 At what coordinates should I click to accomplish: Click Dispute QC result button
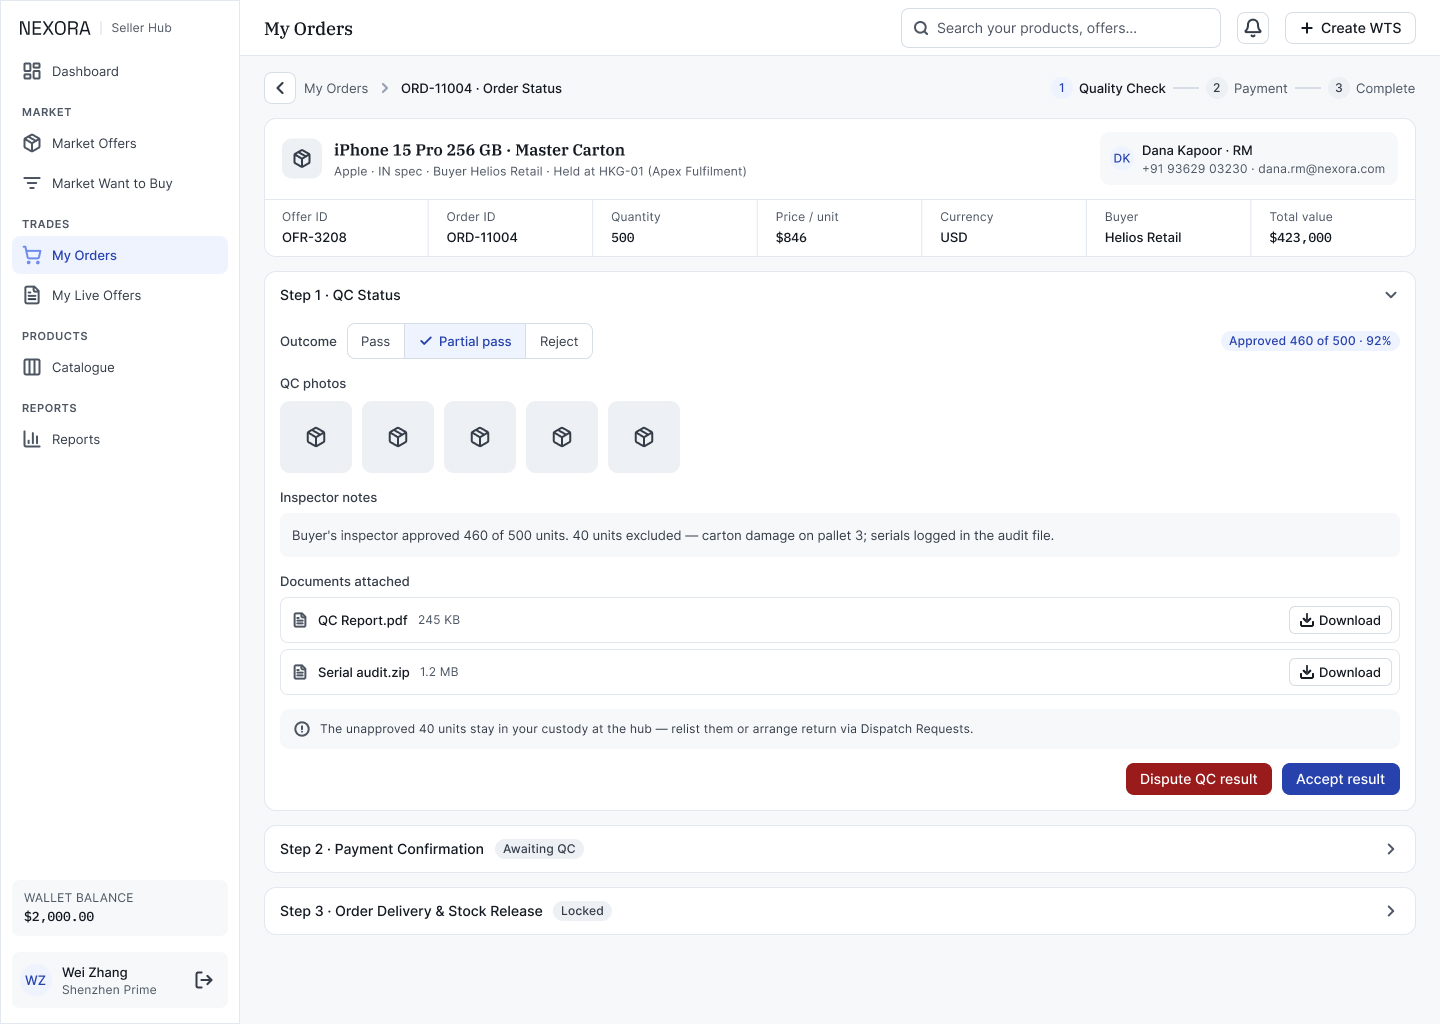click(1199, 779)
